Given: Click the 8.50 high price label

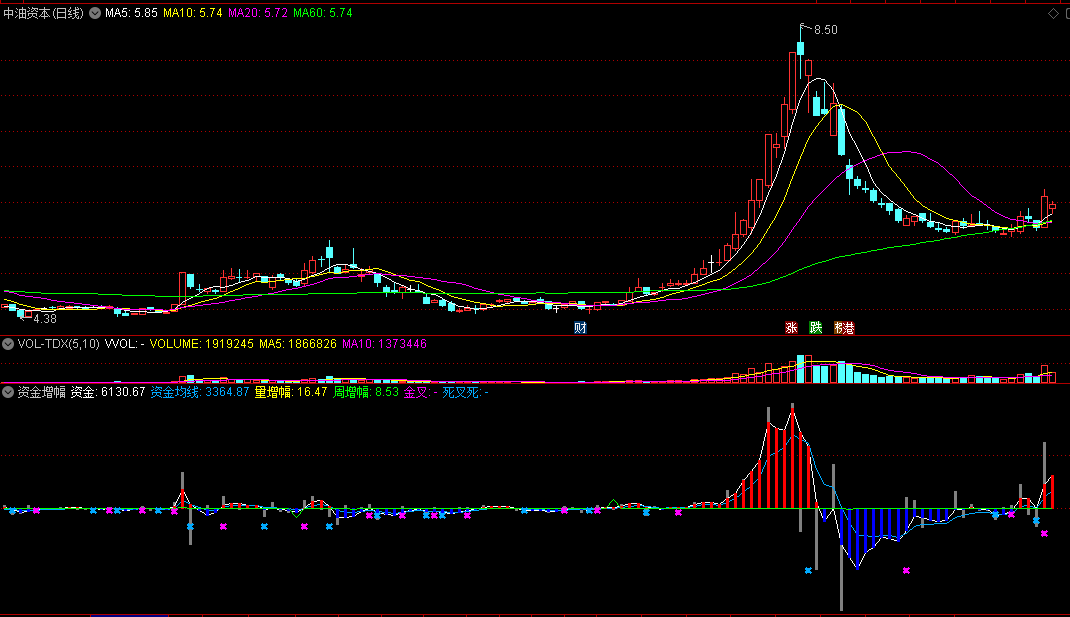Looking at the screenshot, I should [825, 30].
